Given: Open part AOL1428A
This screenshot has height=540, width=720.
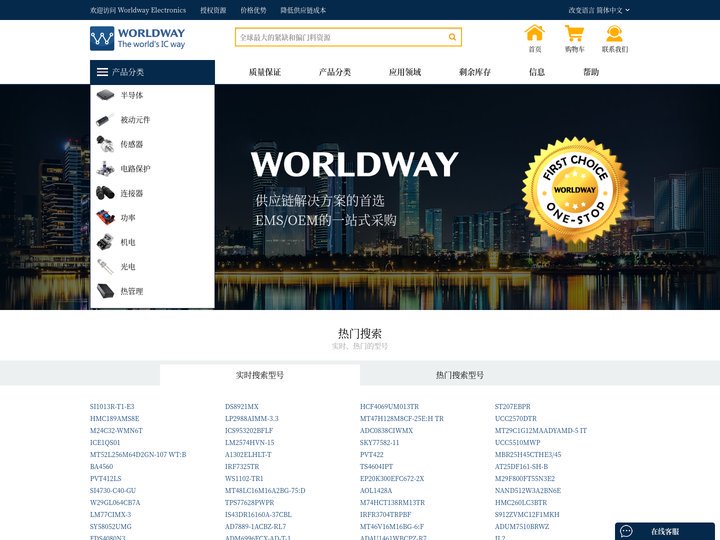Looking at the screenshot, I should (x=376, y=490).
